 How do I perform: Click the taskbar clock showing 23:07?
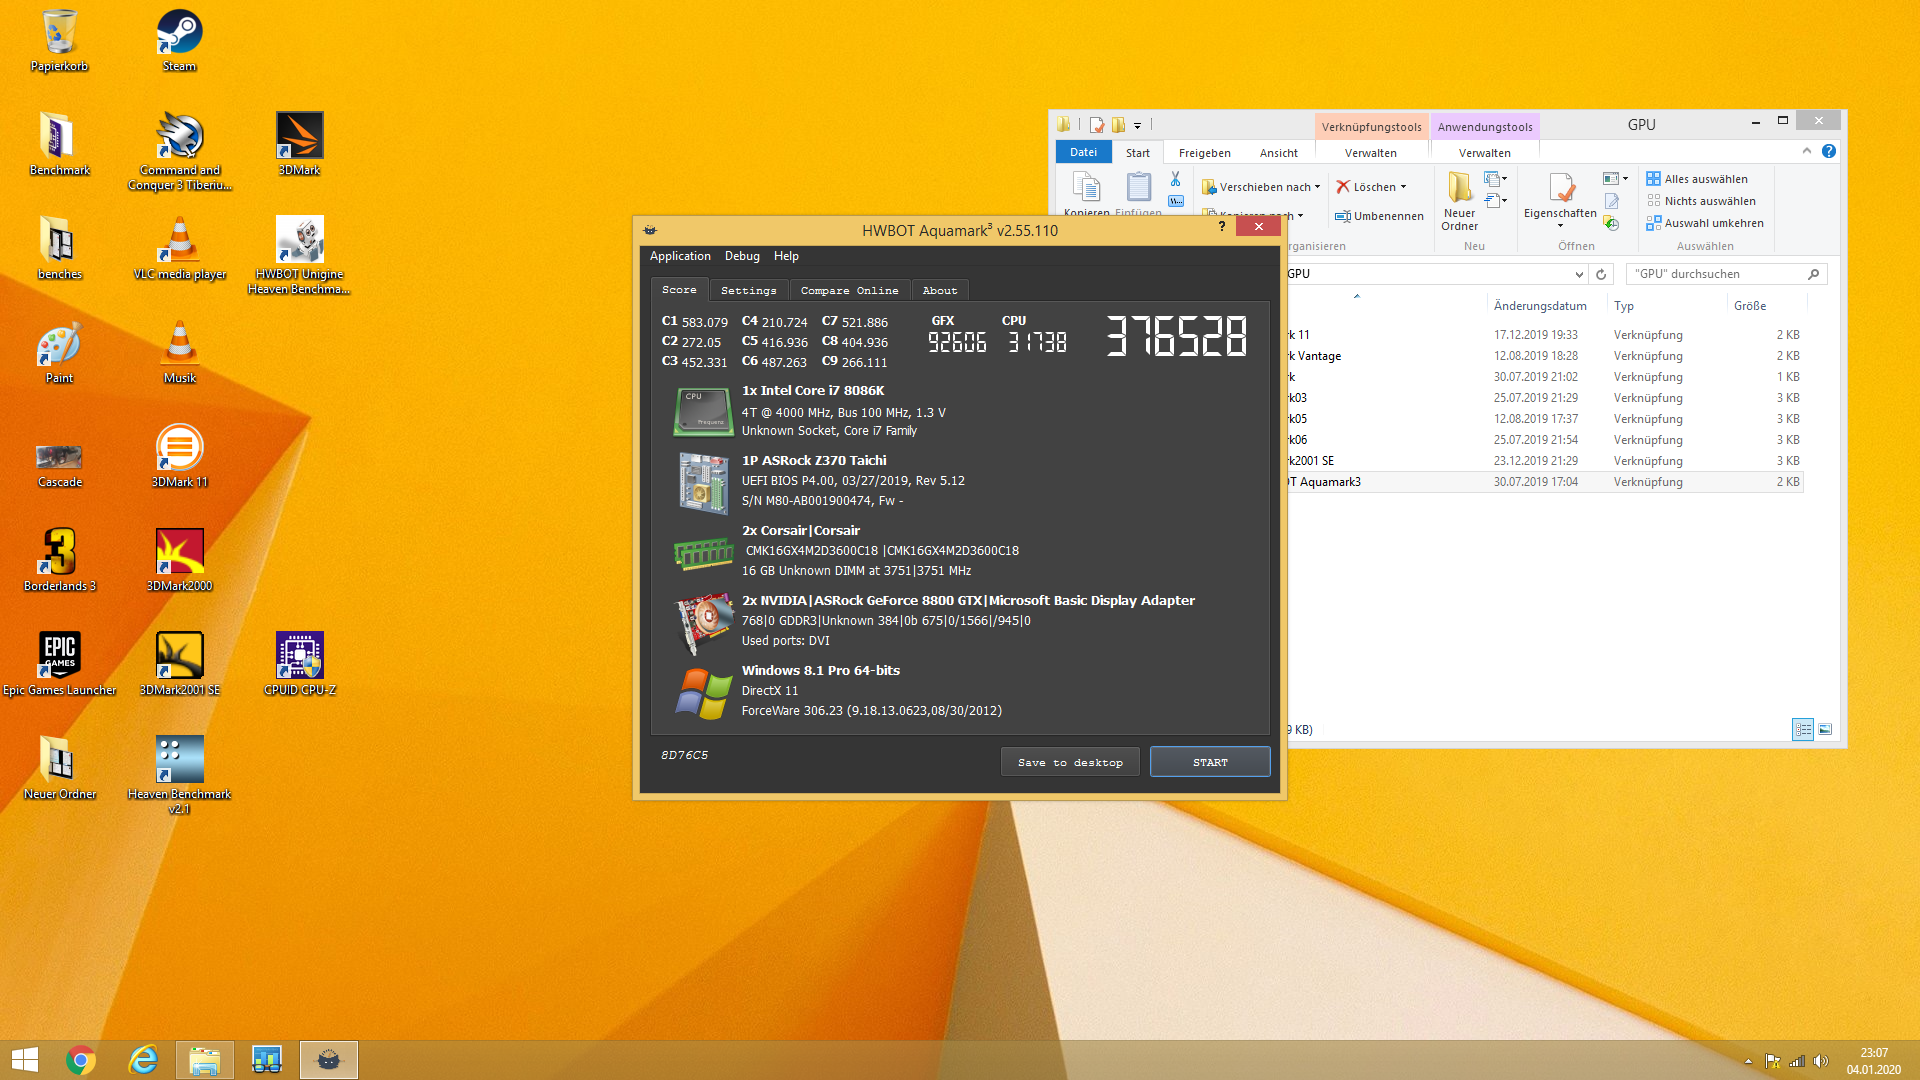pyautogui.click(x=1874, y=1061)
